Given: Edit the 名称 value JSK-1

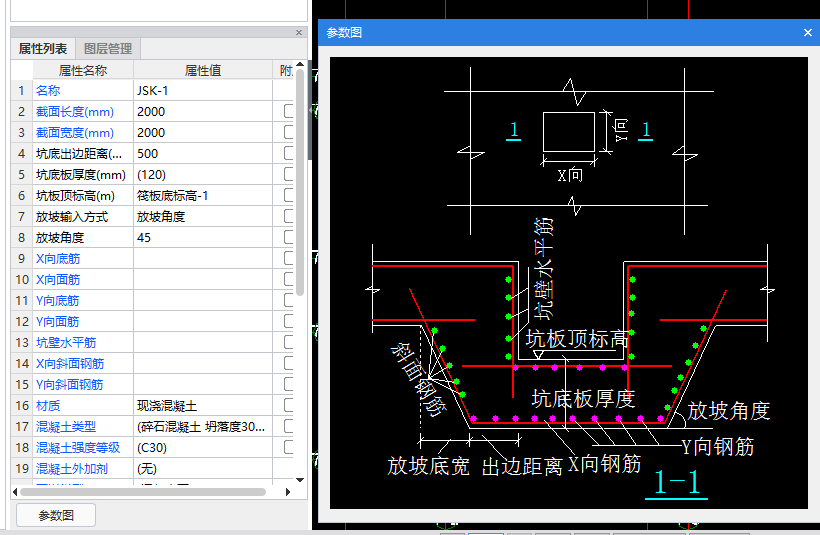Looking at the screenshot, I should tap(203, 90).
